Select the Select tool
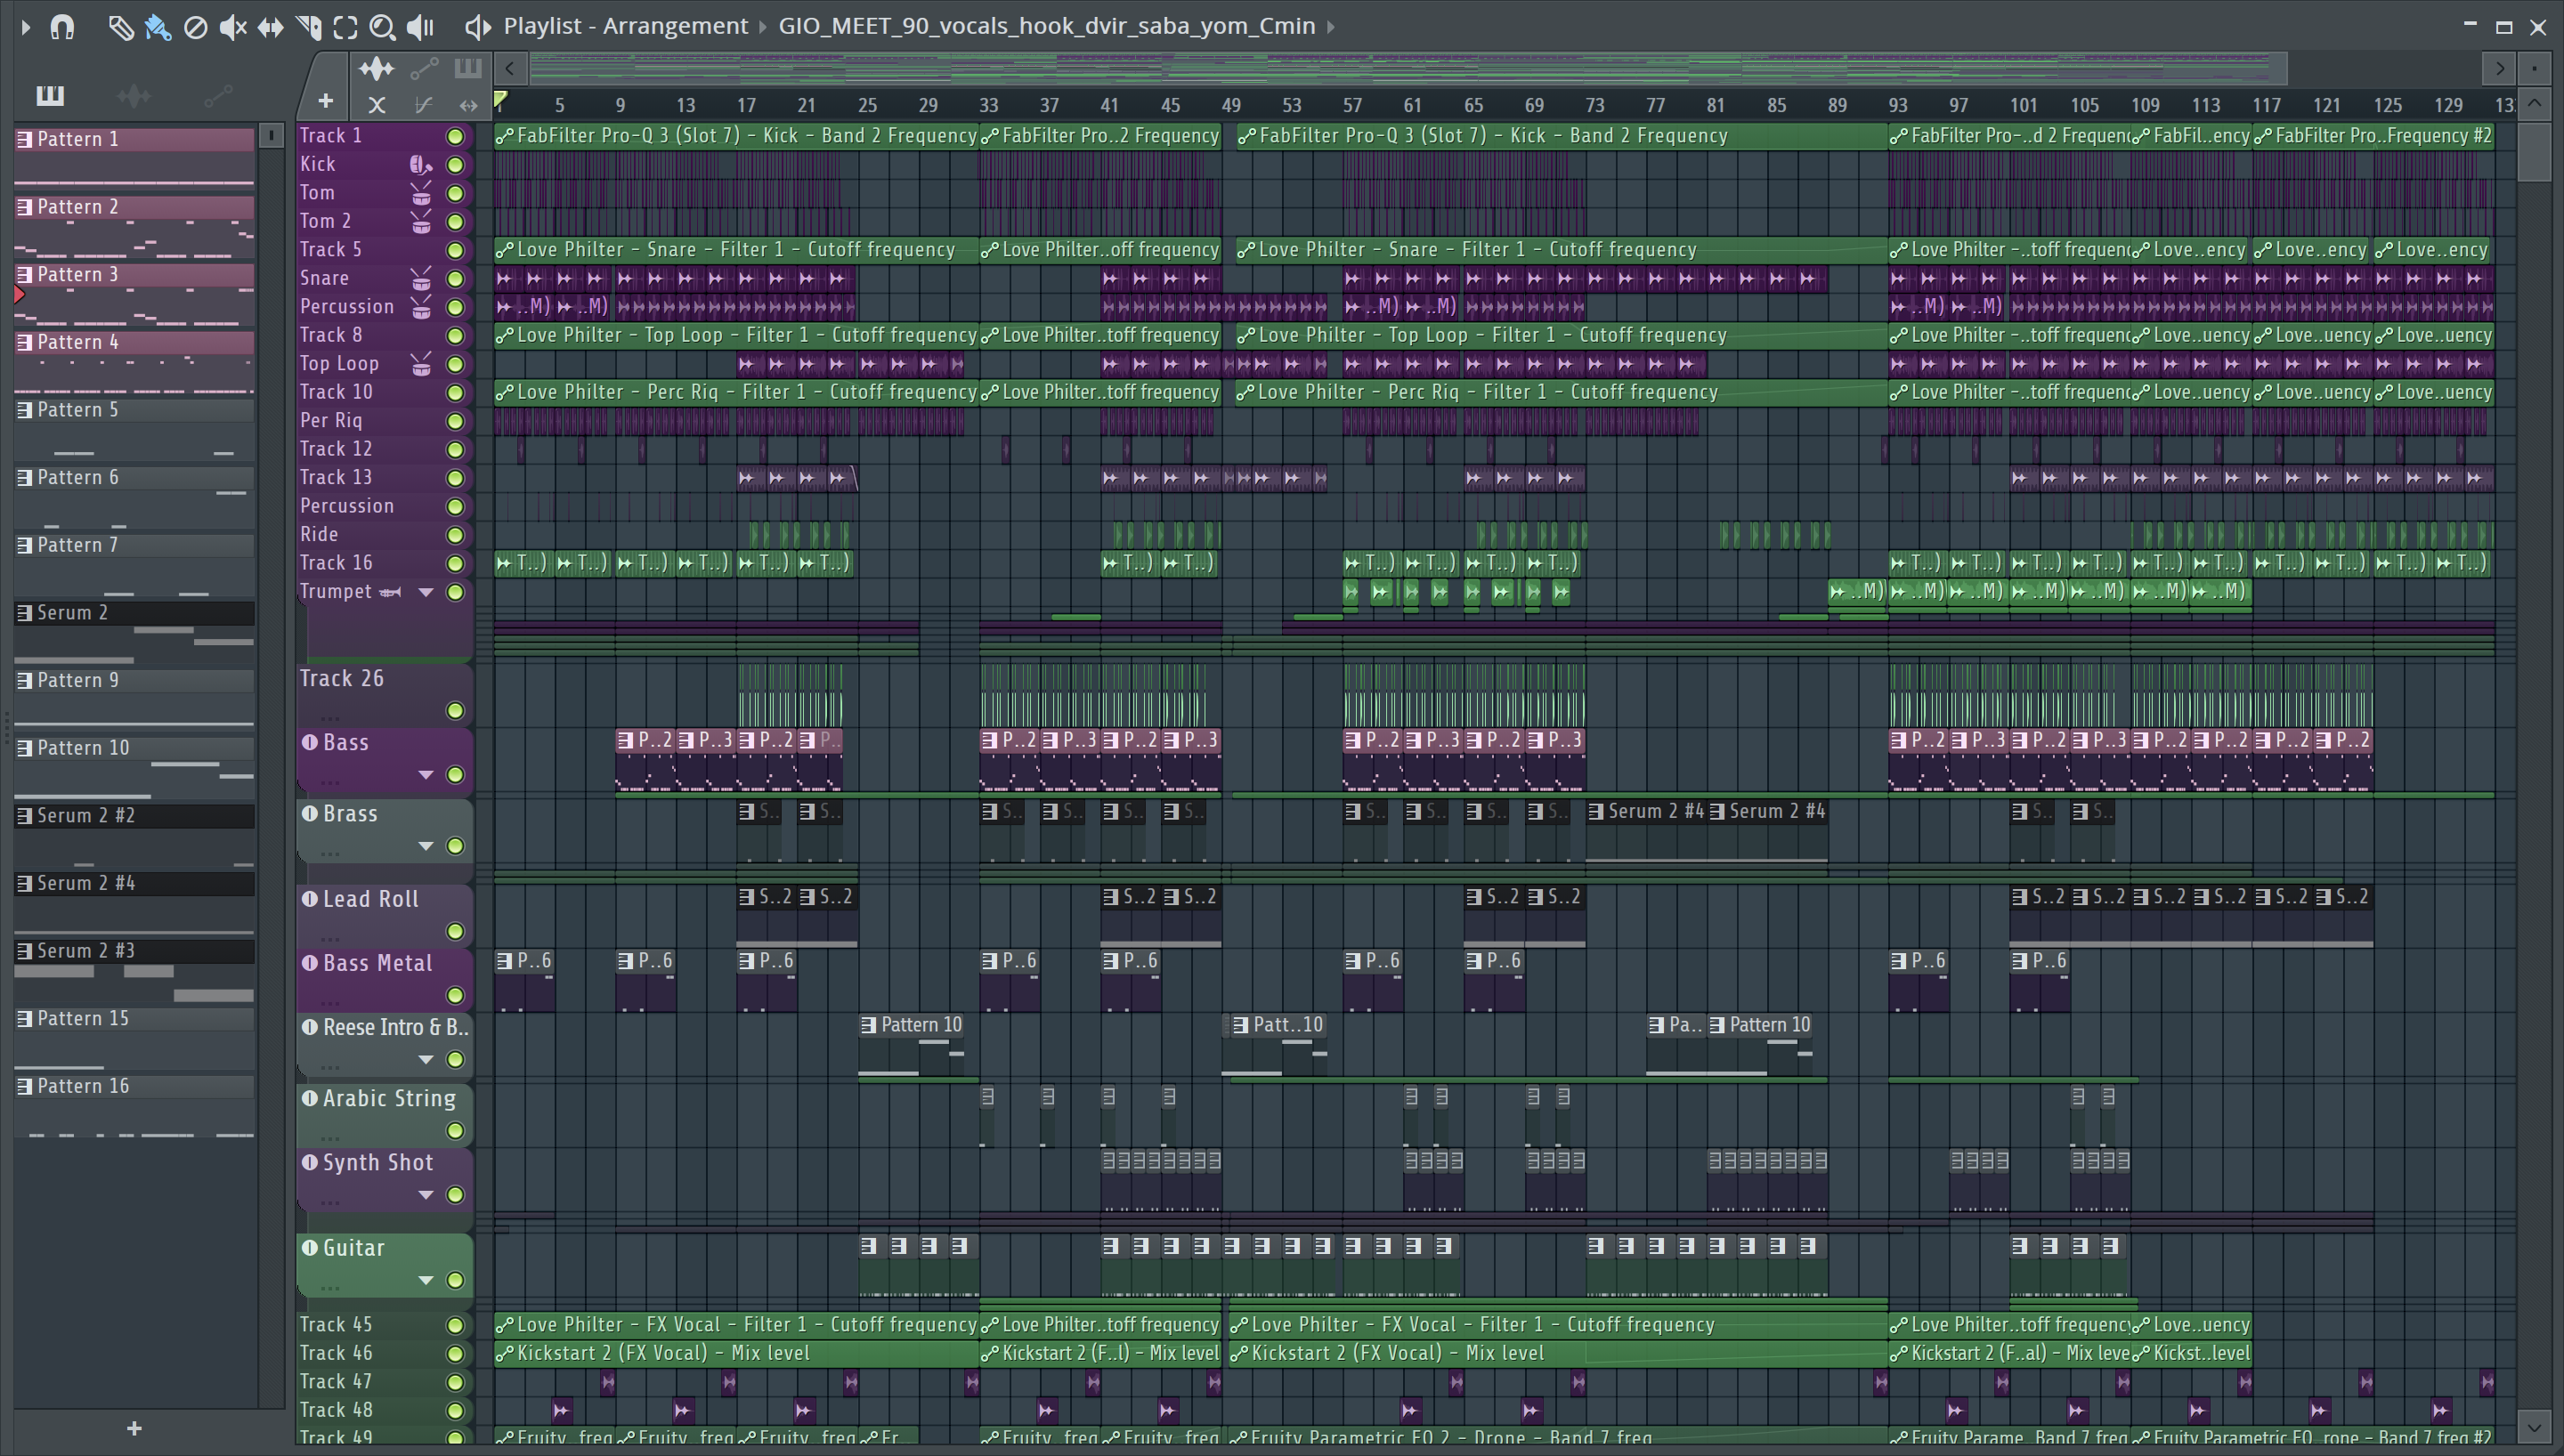Viewport: 2564px width, 1456px height. (345, 27)
